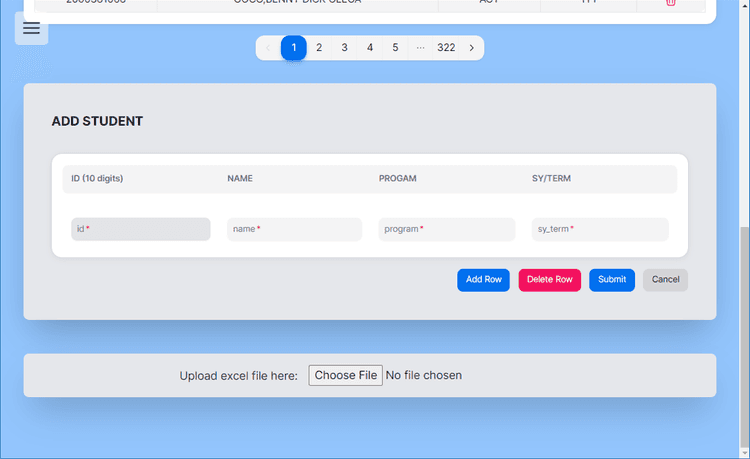This screenshot has height=459, width=750.
Task: Go to next page with right chevron
Action: coord(472,48)
